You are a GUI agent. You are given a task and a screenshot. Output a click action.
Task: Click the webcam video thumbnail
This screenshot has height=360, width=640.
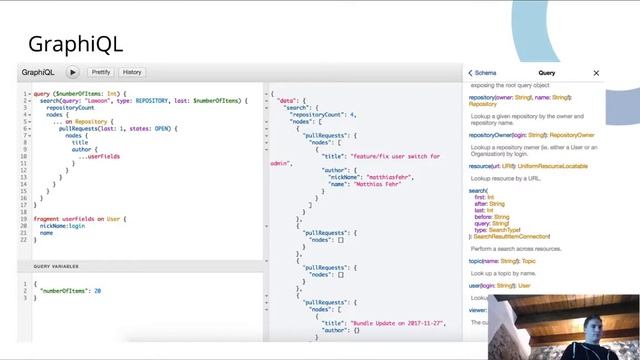(x=564, y=327)
